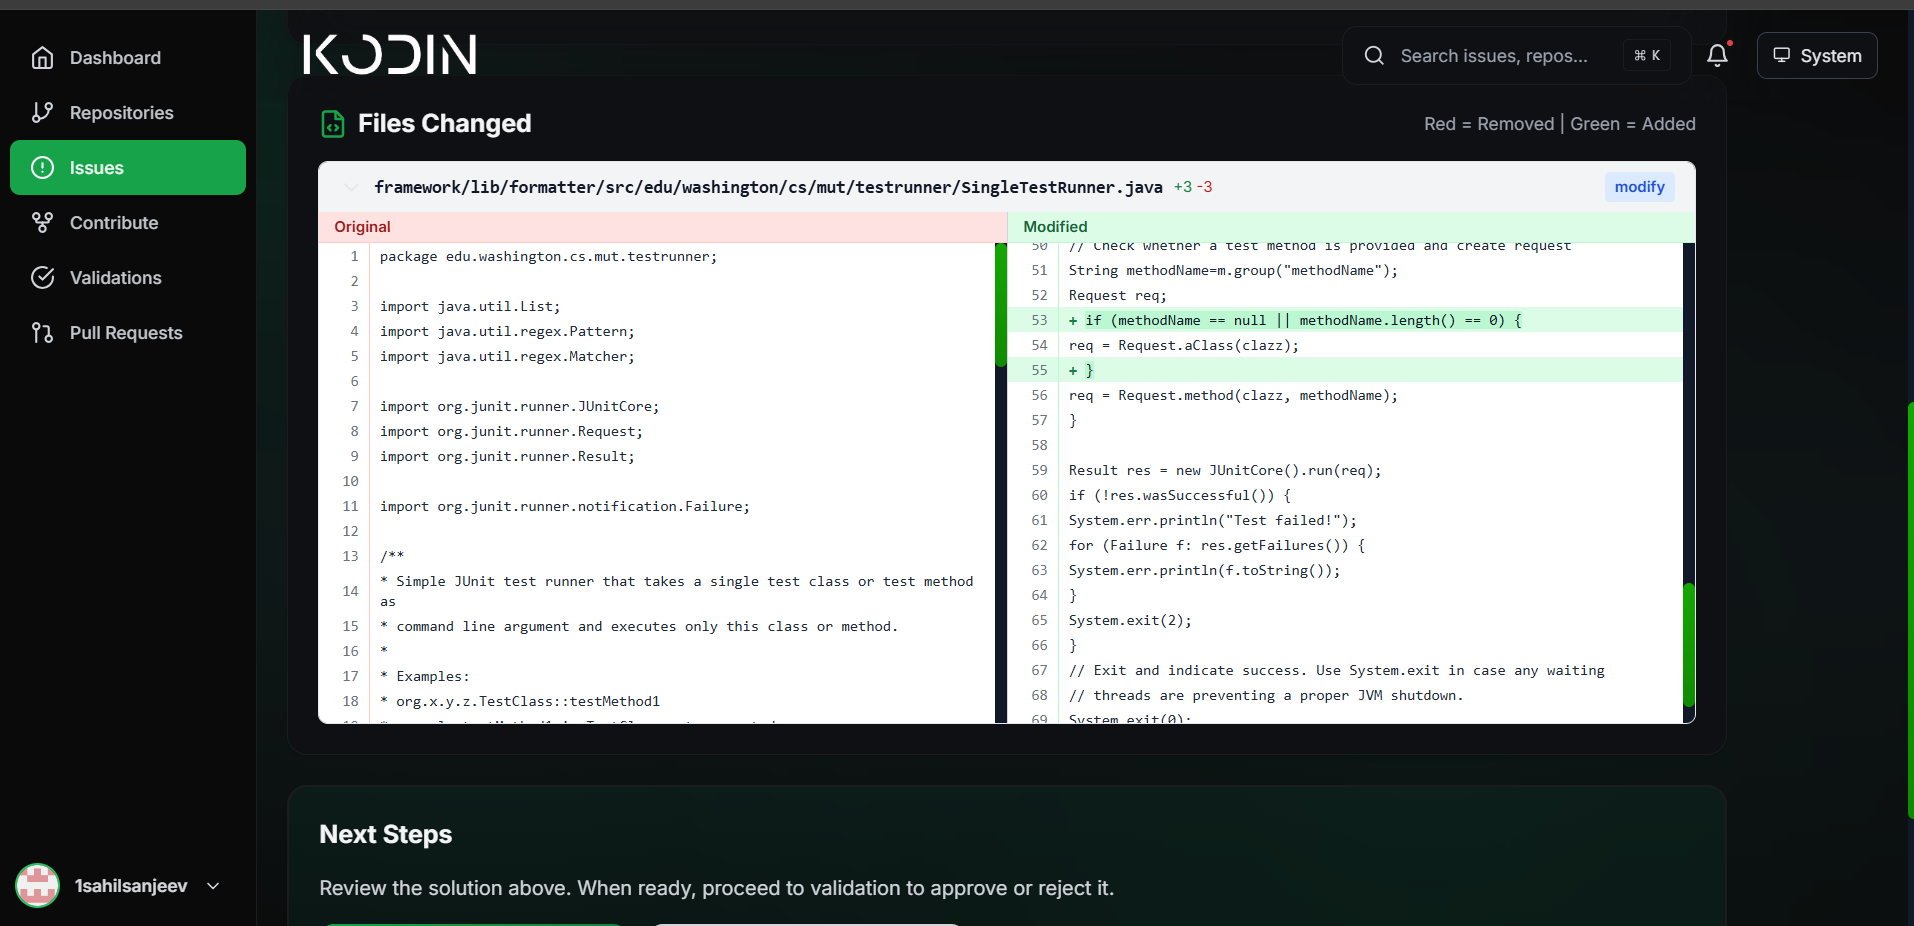Click the ⌘ K shortcut badge
The width and height of the screenshot is (1914, 926).
click(x=1647, y=56)
